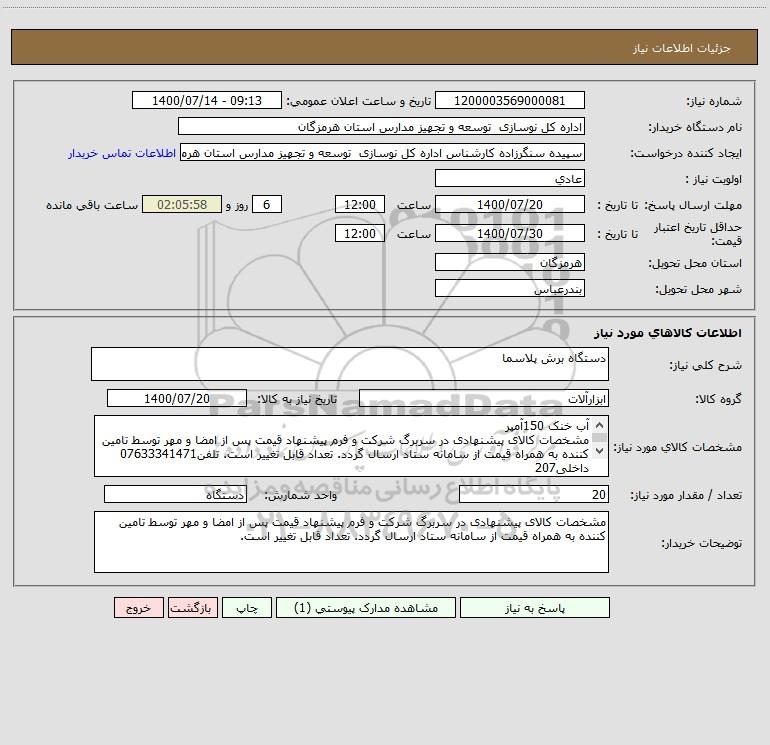
Task: Click price validity time 12:00 field
Action: (359, 234)
